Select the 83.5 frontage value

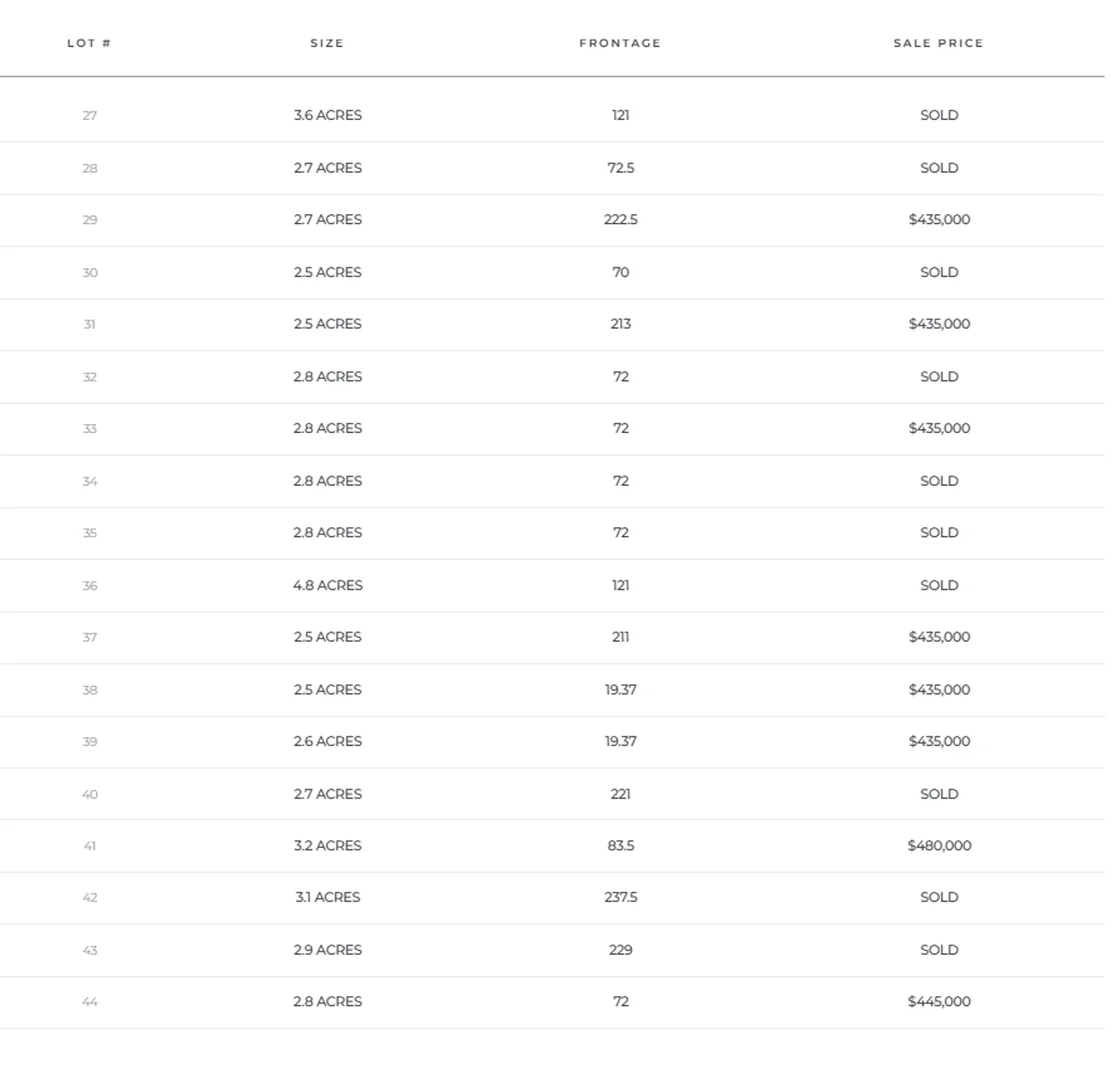620,846
